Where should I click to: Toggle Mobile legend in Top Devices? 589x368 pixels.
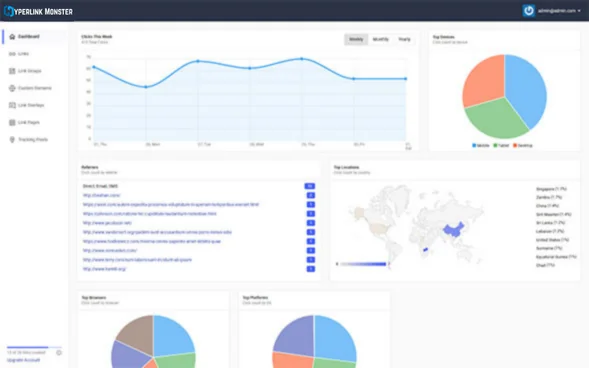click(x=481, y=145)
